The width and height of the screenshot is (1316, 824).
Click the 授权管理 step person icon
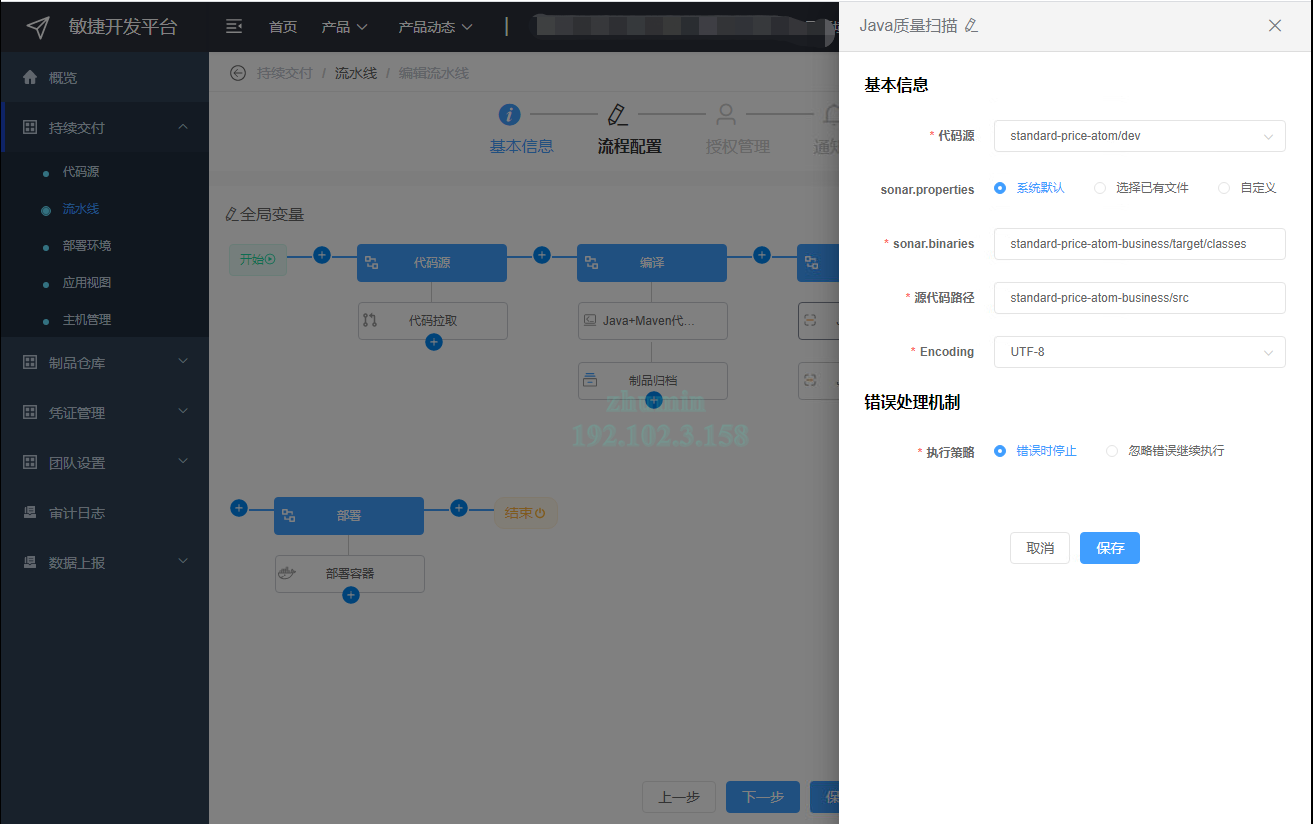click(726, 114)
